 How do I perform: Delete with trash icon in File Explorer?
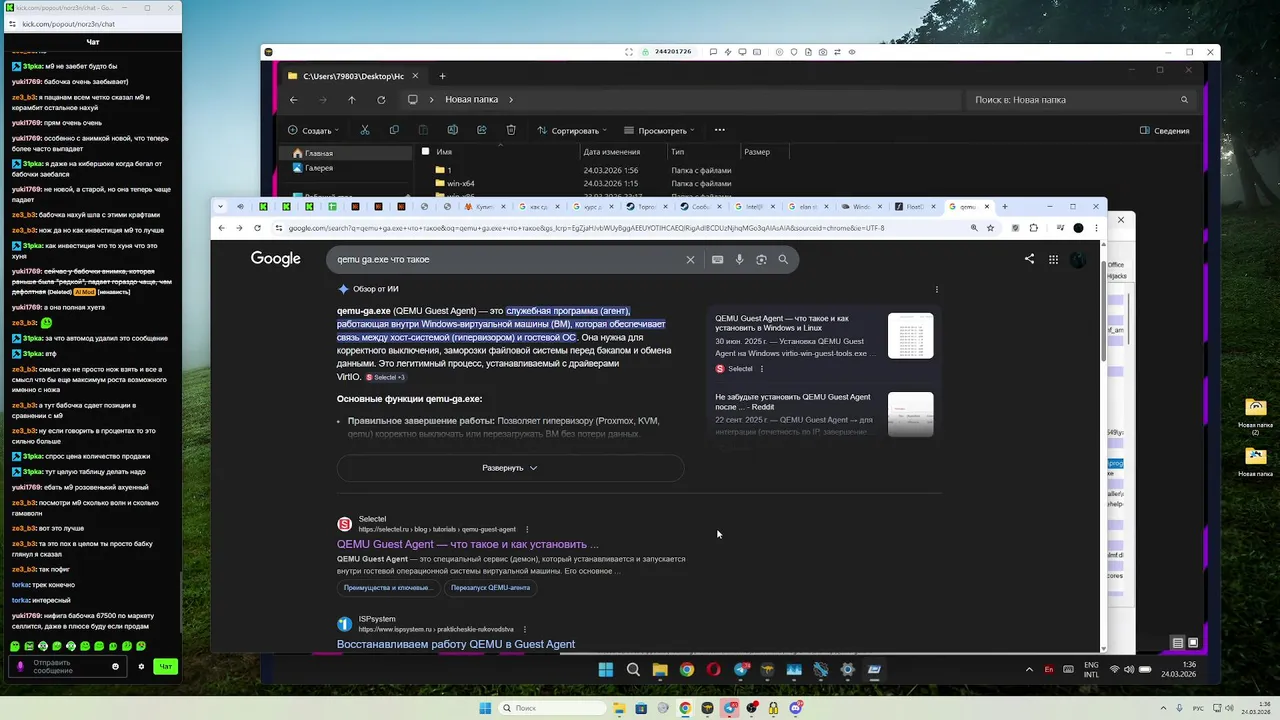pos(511,130)
